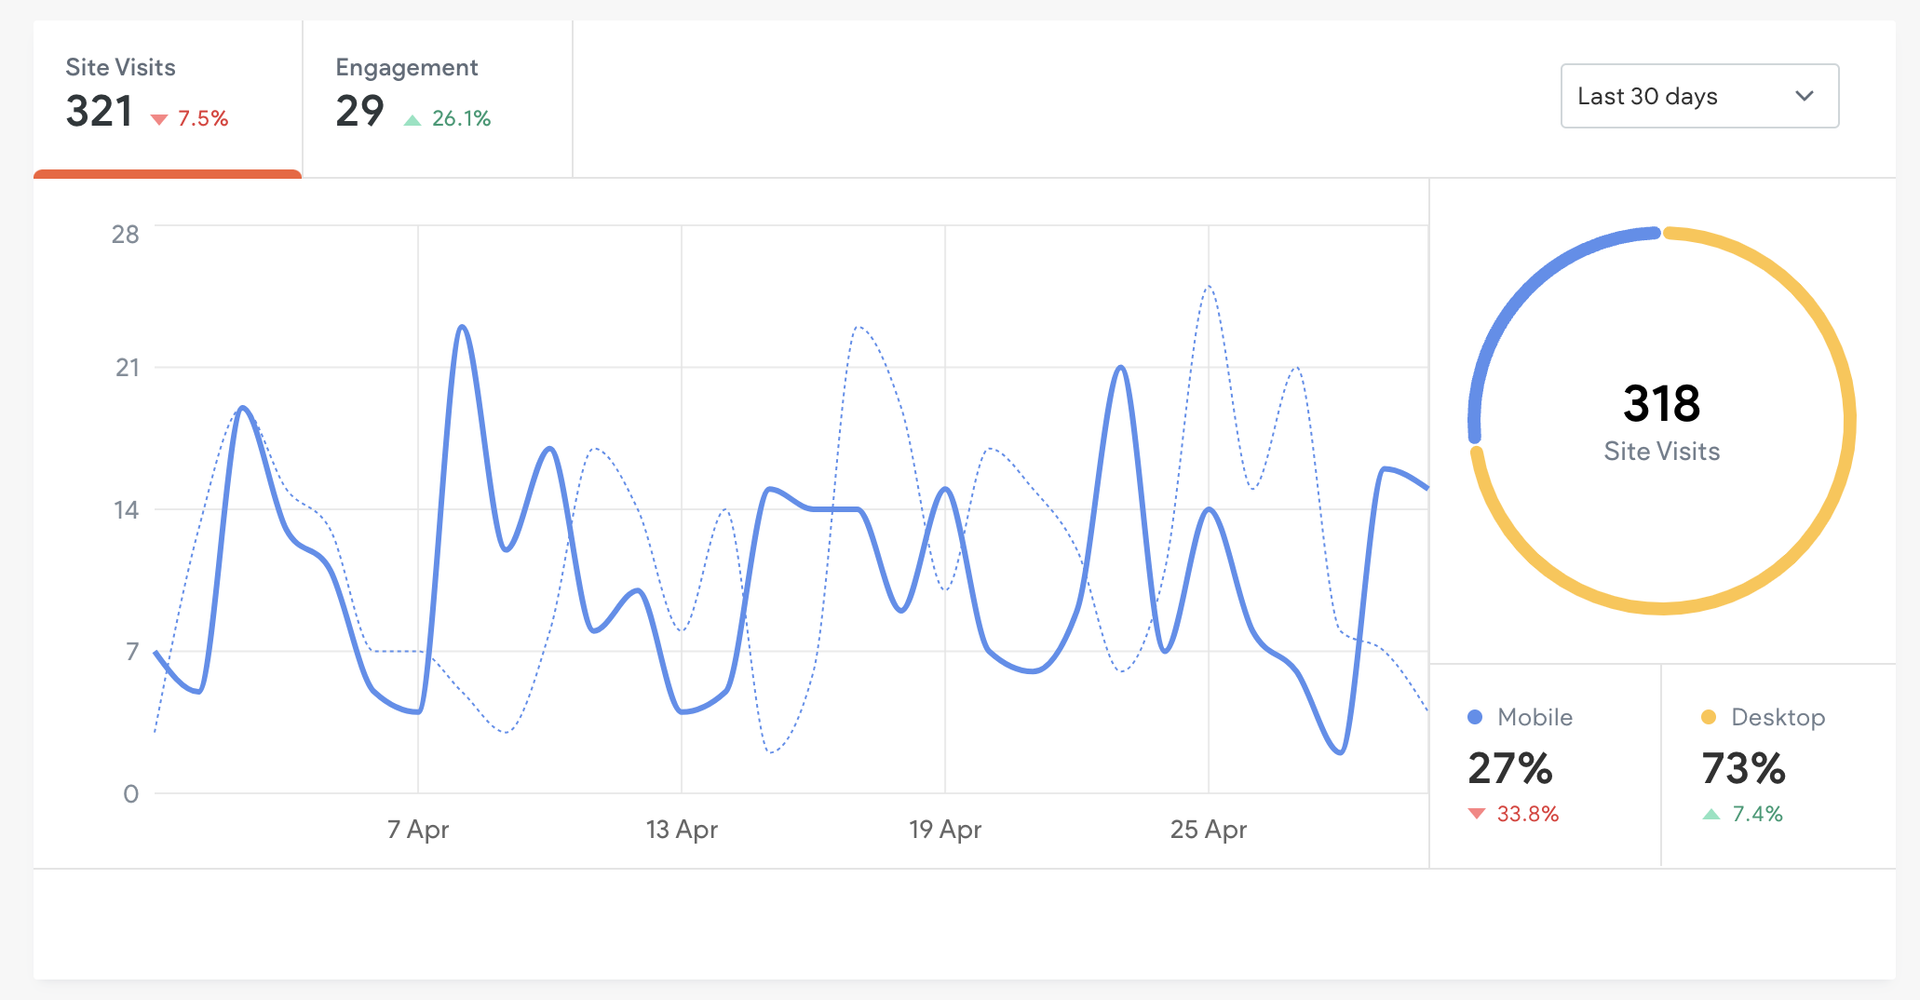Click the green up arrow beside 26.1%

coord(412,120)
